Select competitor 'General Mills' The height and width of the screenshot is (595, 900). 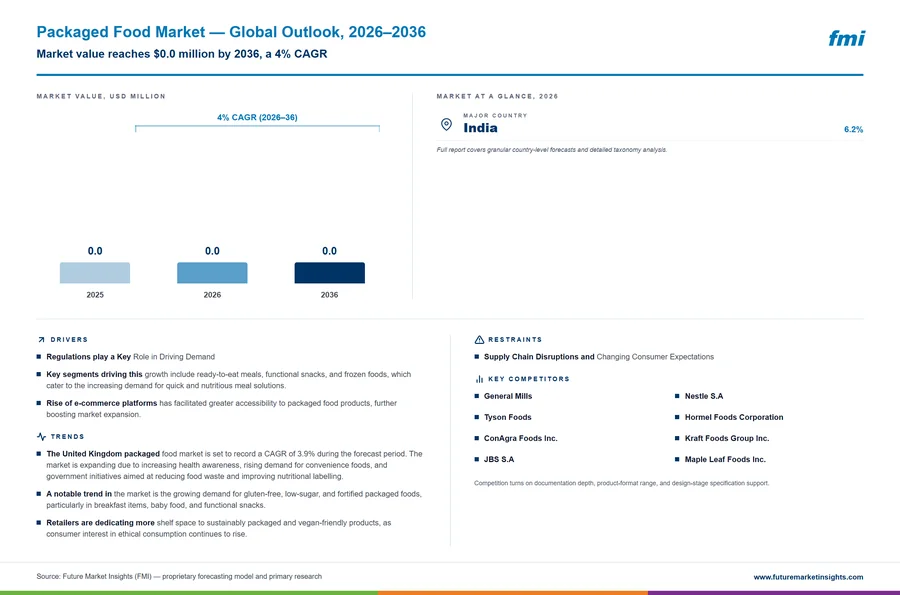[x=508, y=396]
